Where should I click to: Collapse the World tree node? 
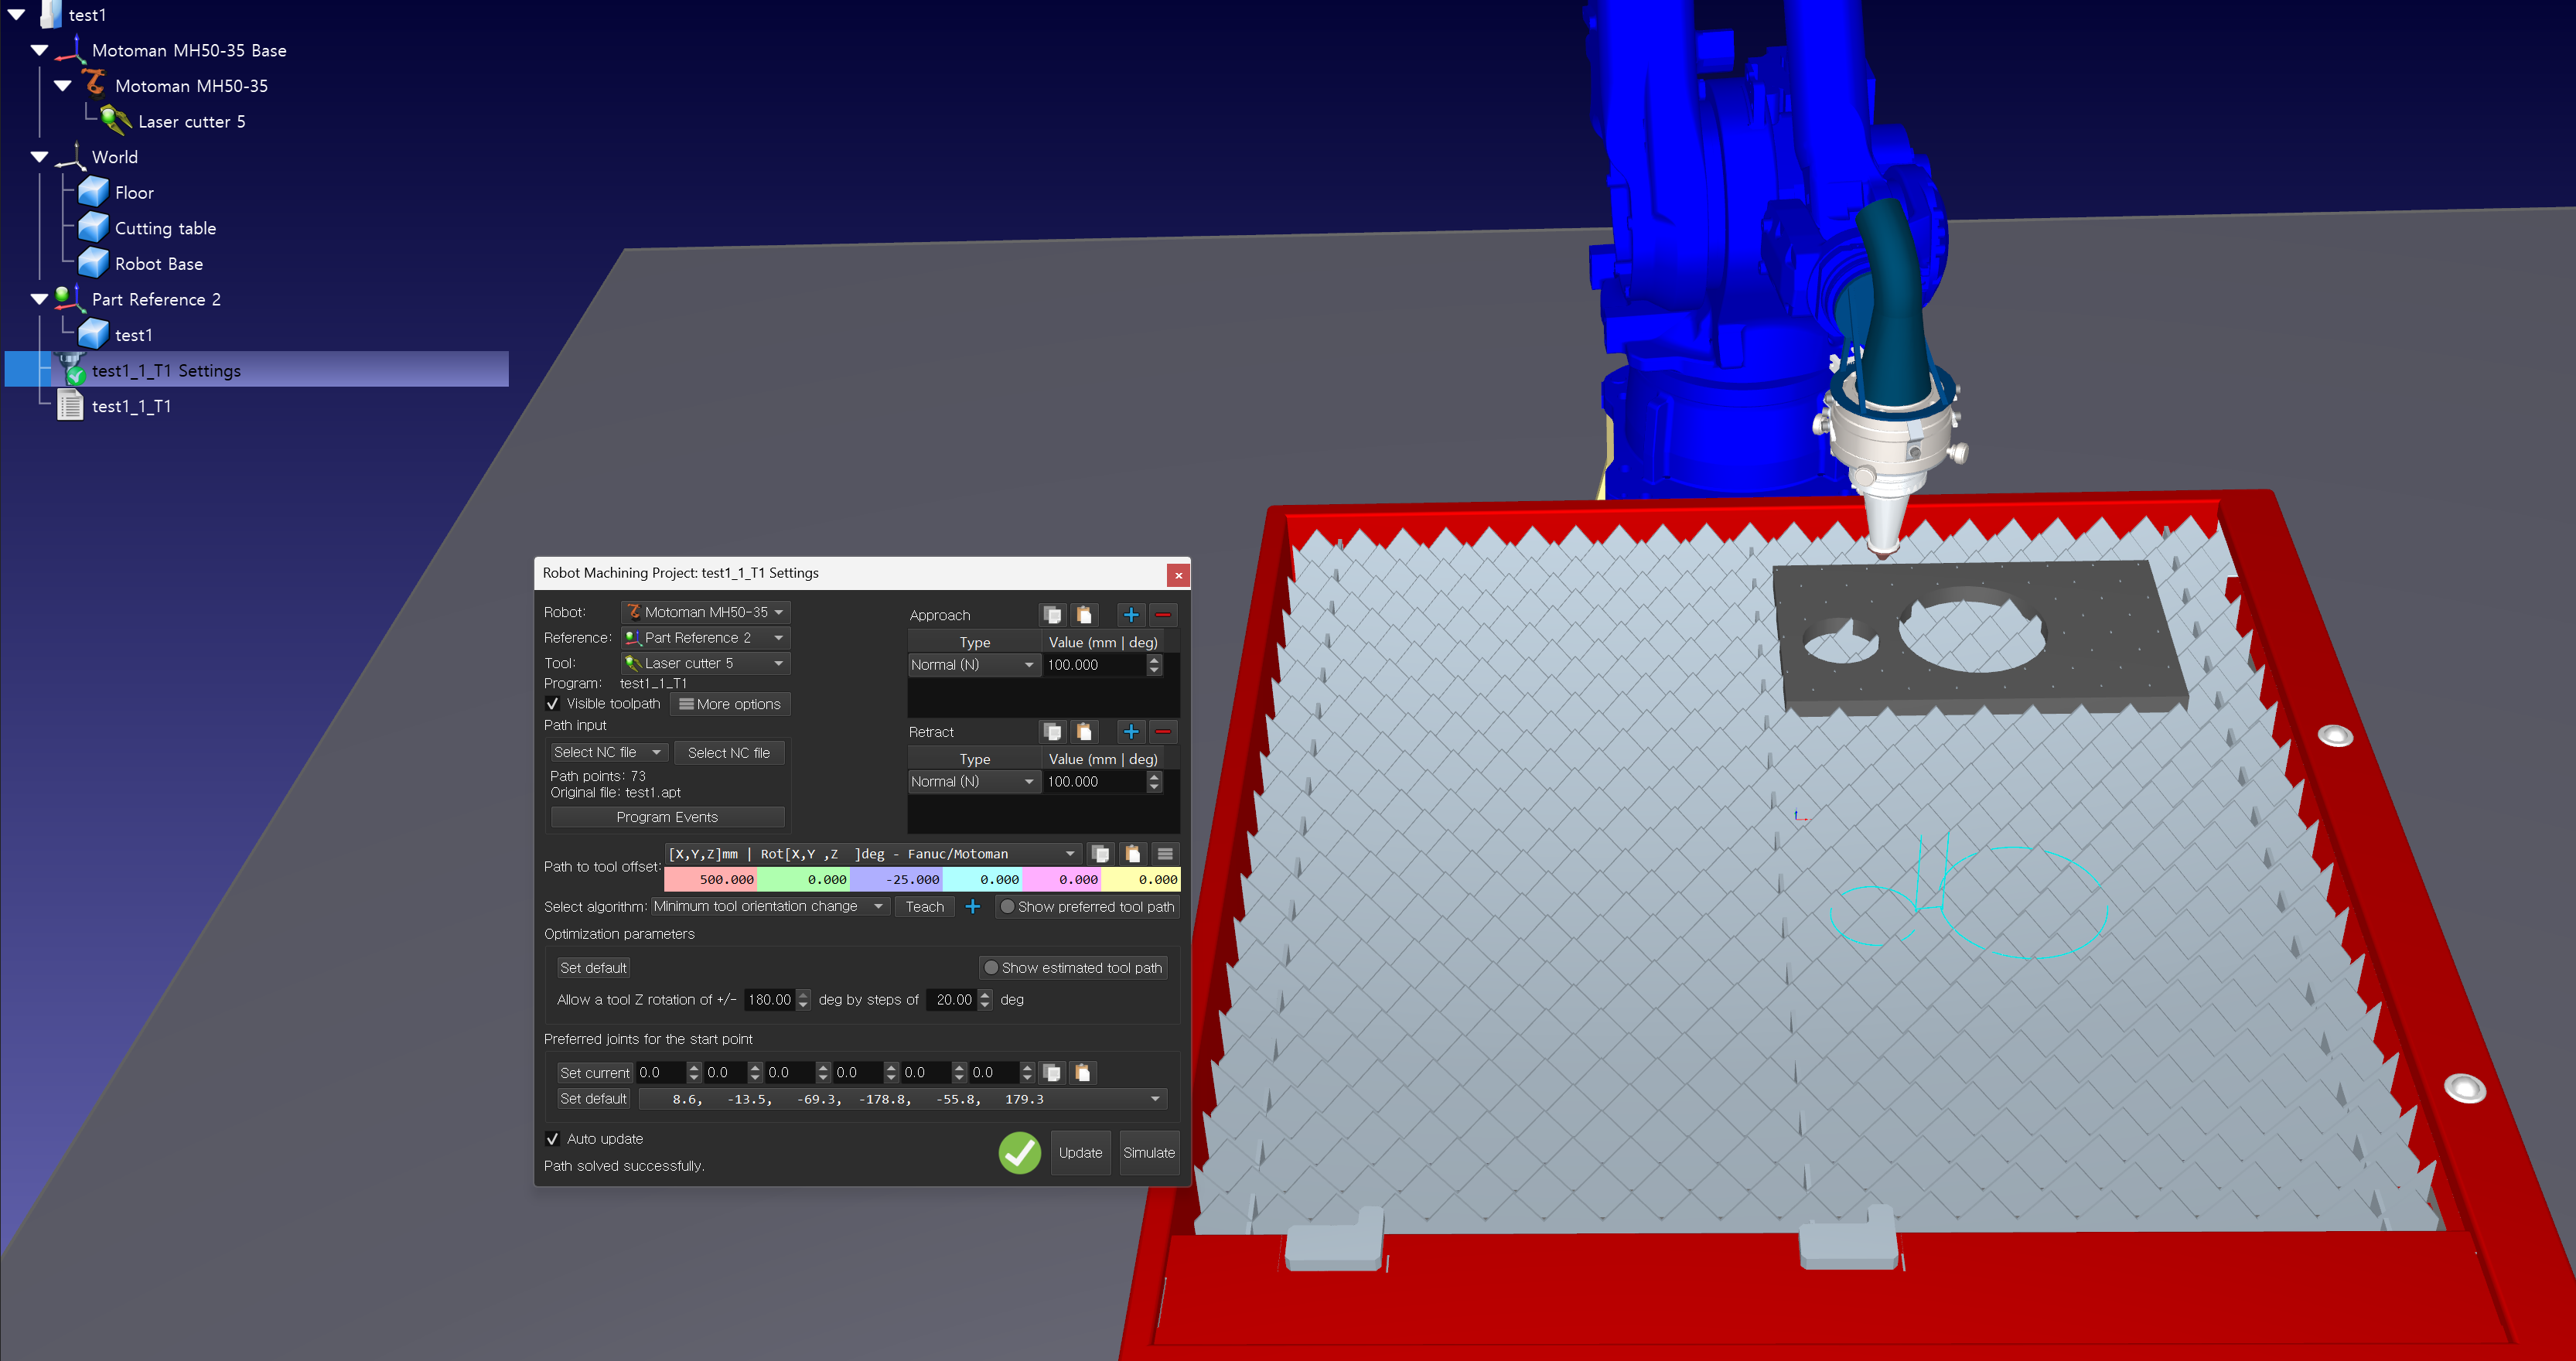click(40, 157)
